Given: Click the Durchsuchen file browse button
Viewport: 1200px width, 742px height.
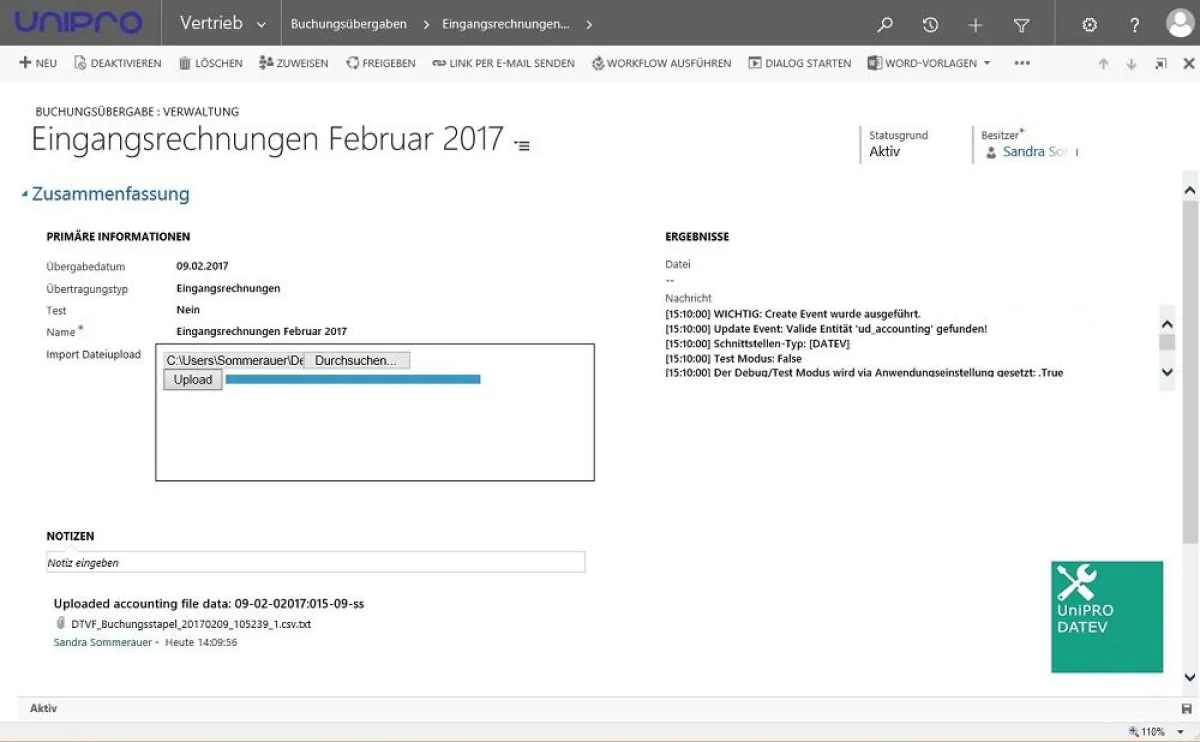Looking at the screenshot, I should pyautogui.click(x=356, y=359).
